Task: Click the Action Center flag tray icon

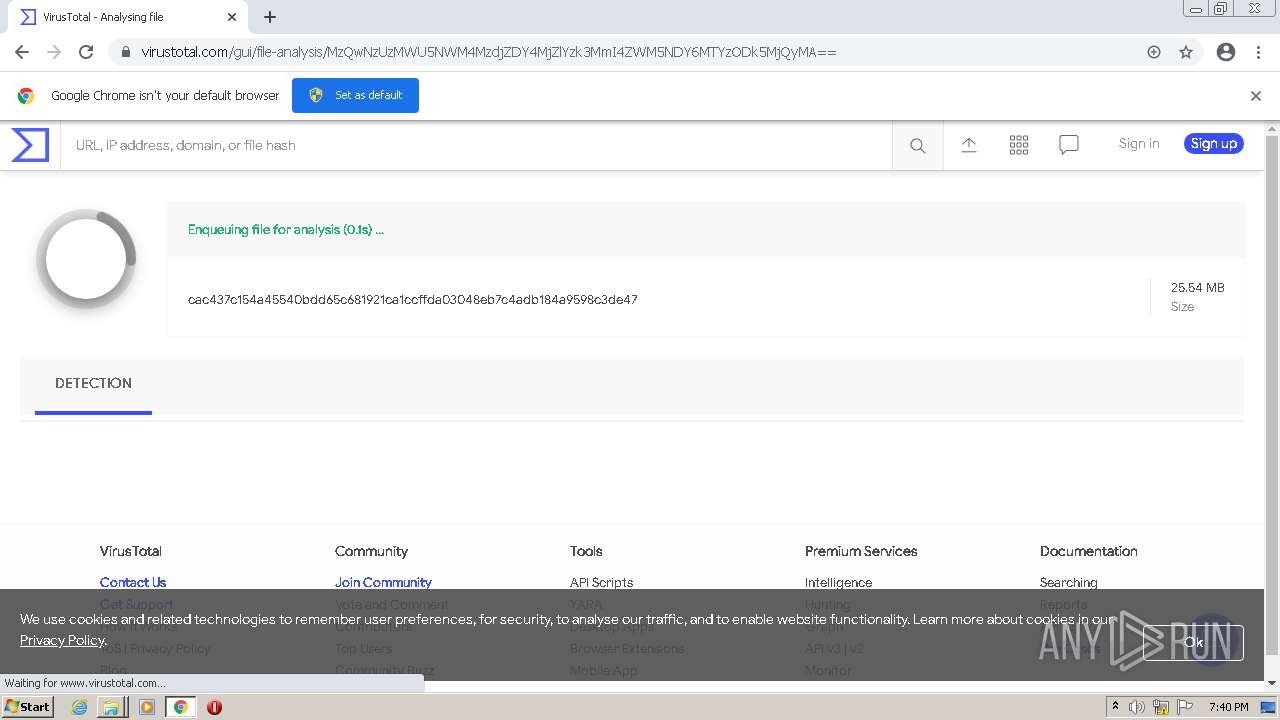Action: tap(1185, 707)
